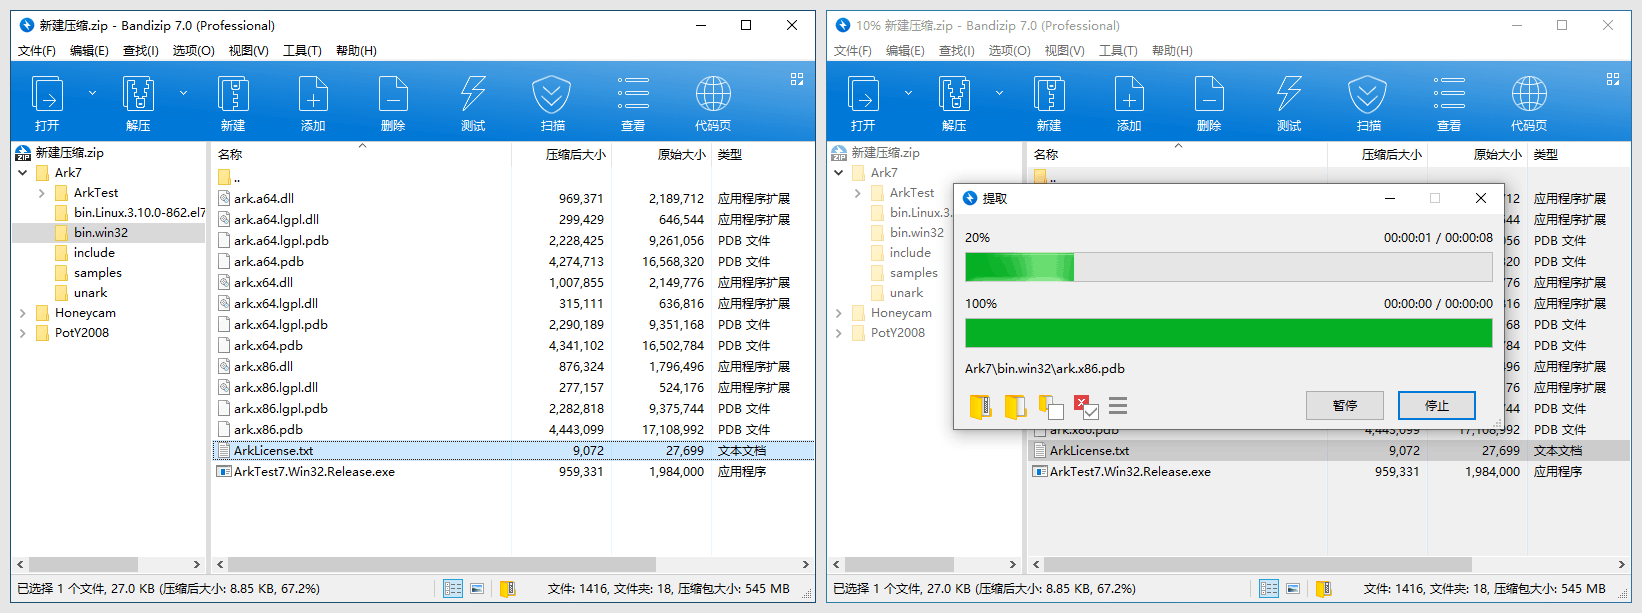Open dropdown arrow beside 解压 in left window

[x=183, y=93]
